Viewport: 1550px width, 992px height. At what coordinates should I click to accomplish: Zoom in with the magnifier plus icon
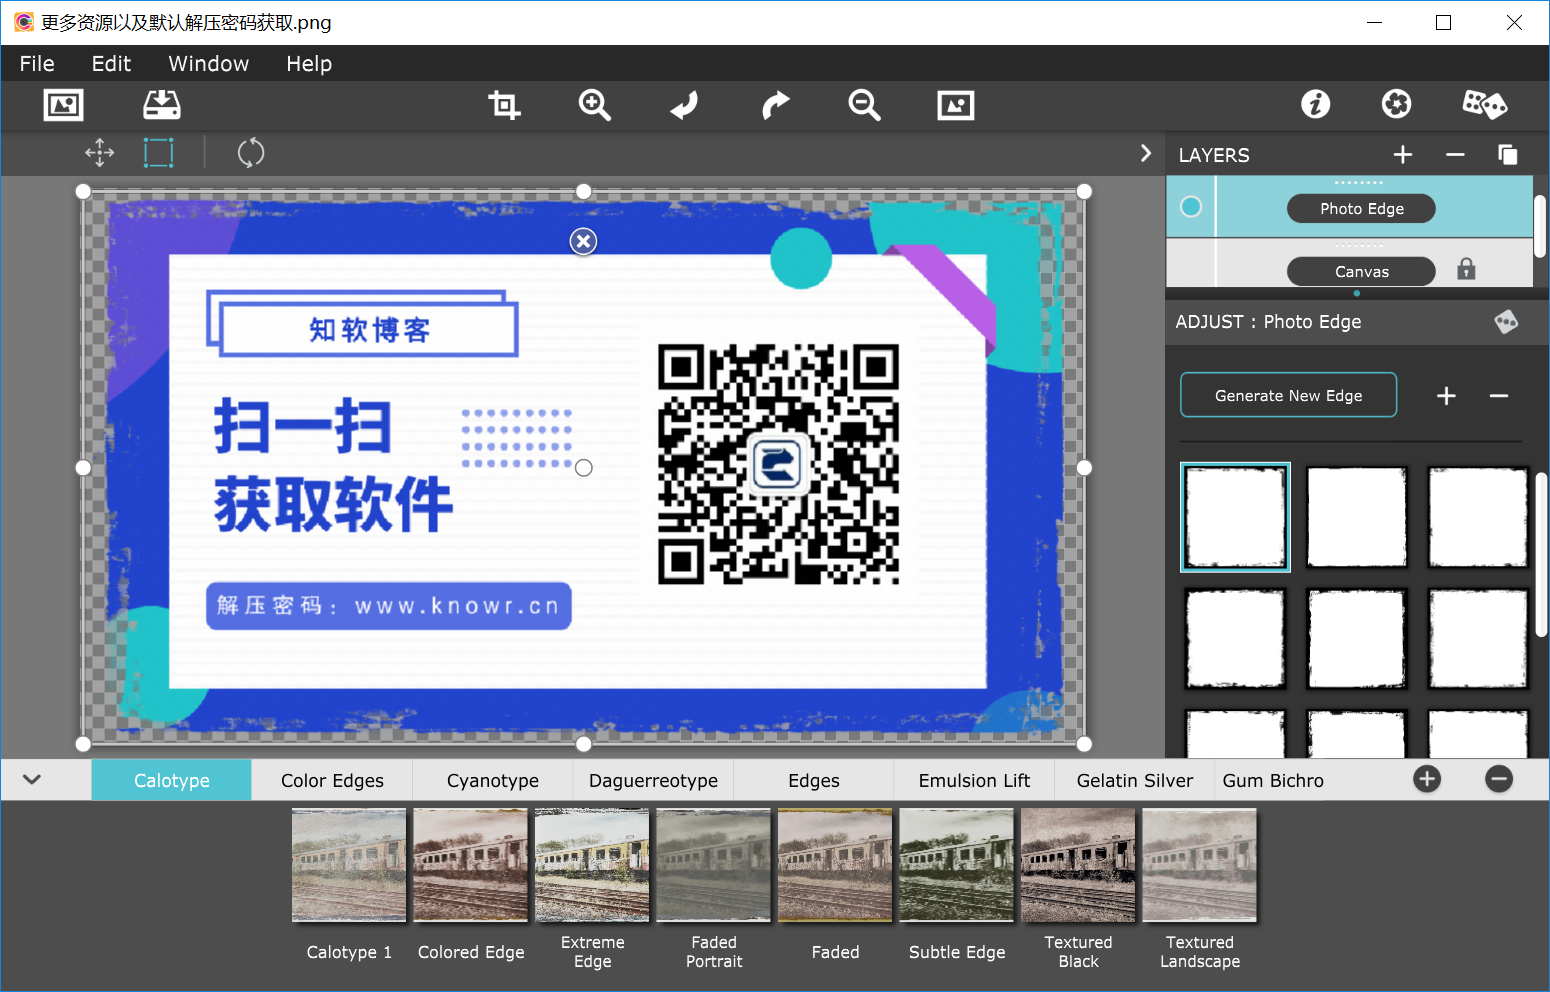coord(595,105)
